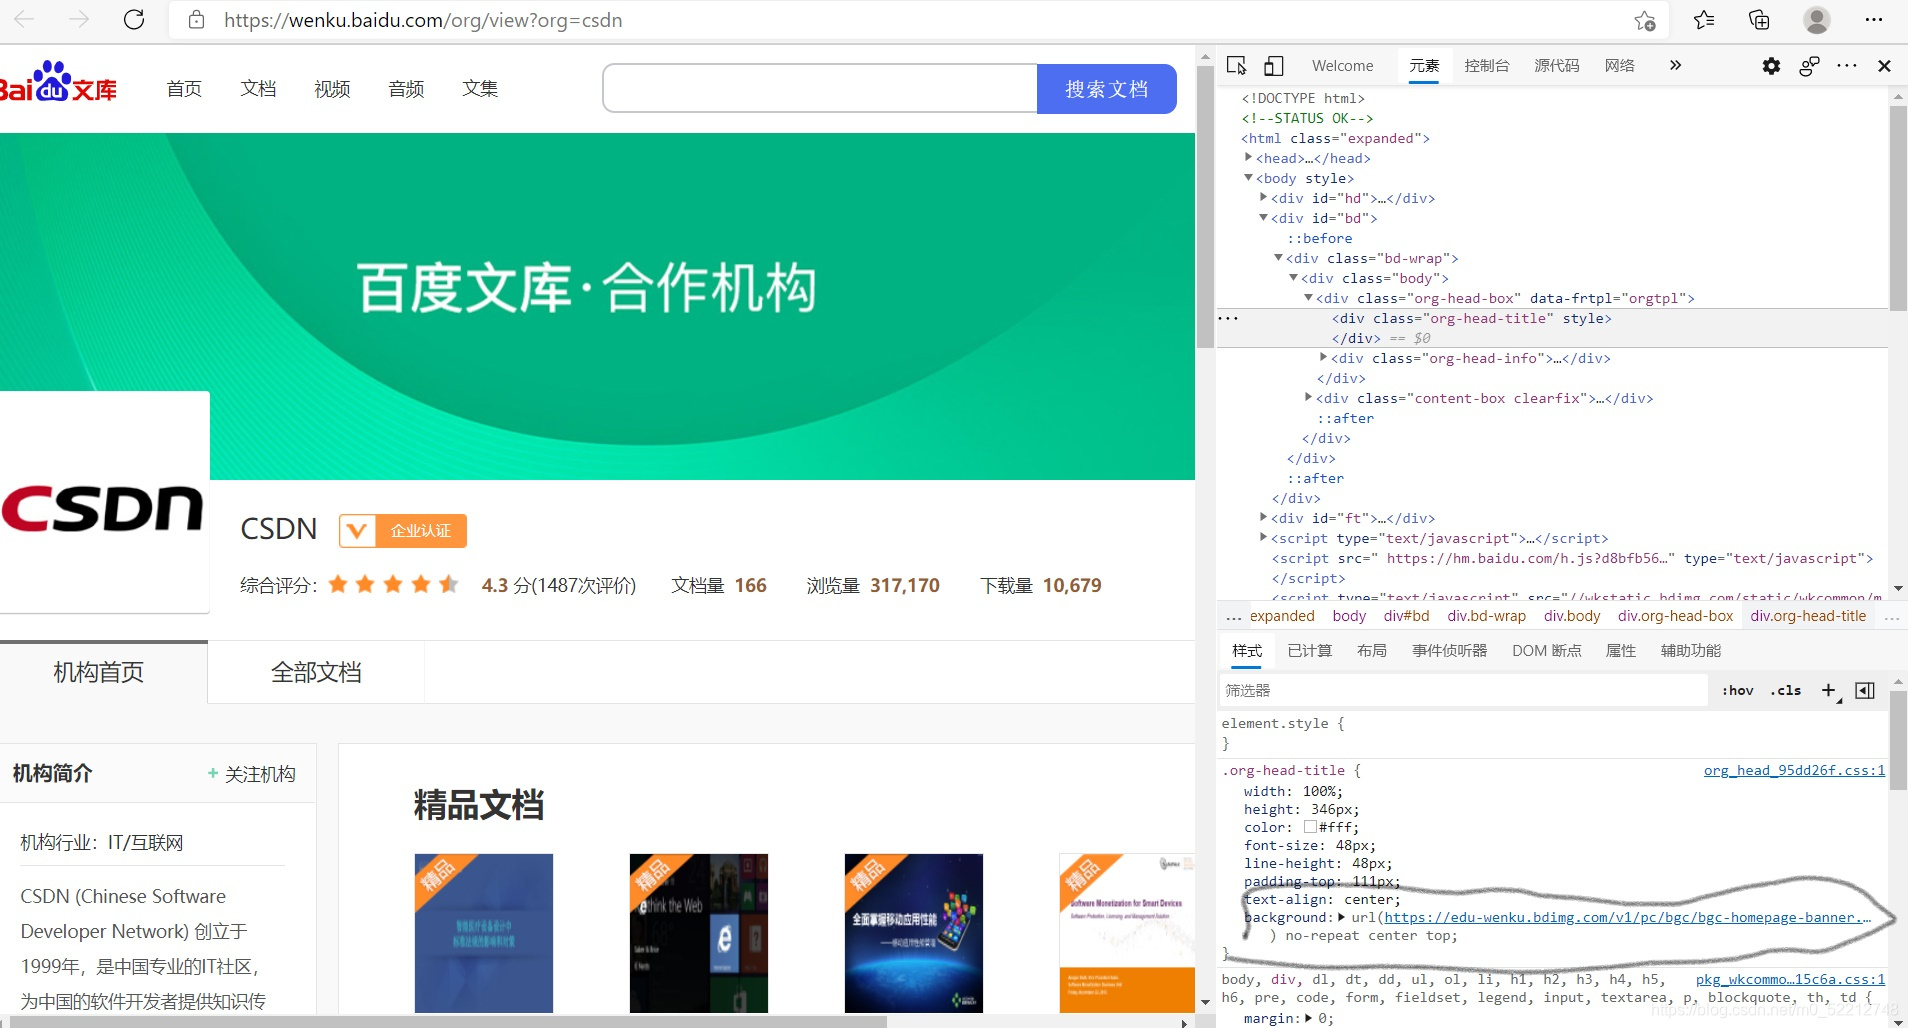1908x1028 pixels.
Task: Open the collections icon in the browser toolbar
Action: pyautogui.click(x=1759, y=20)
